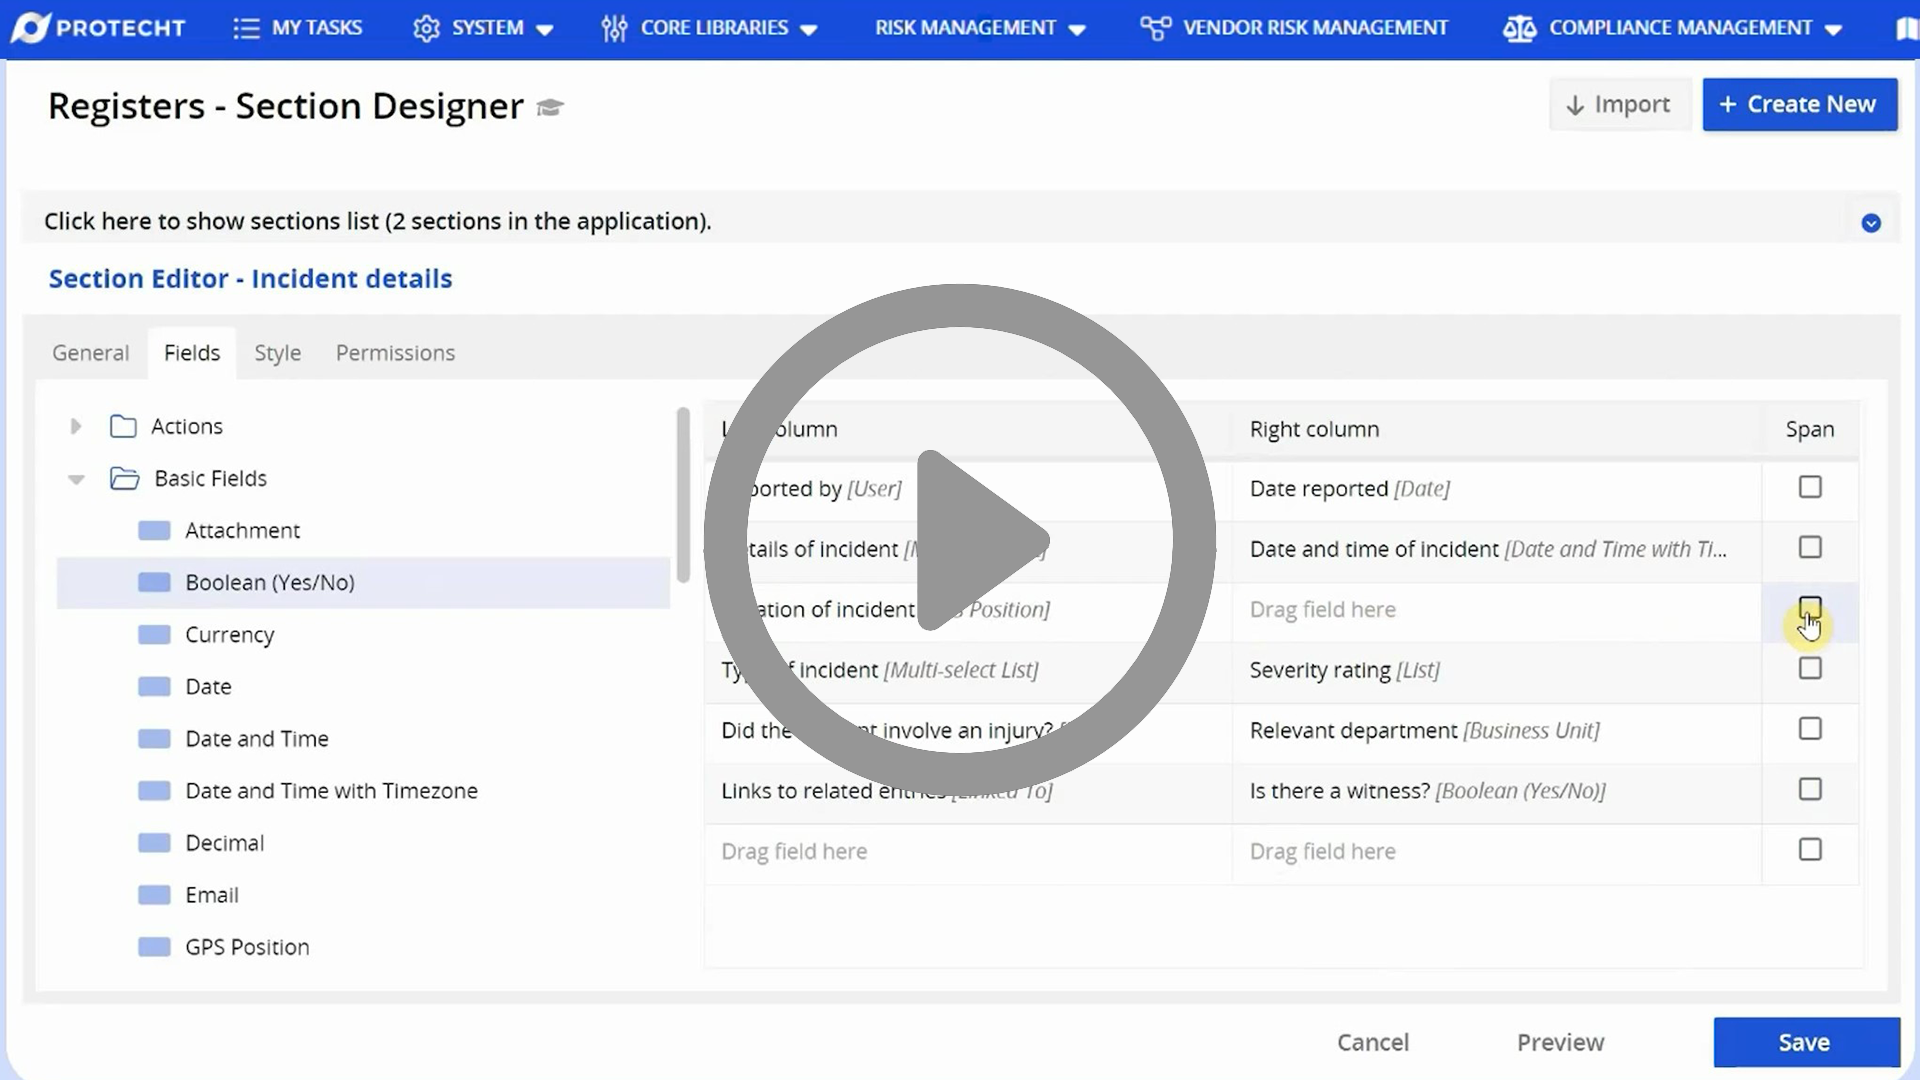Click the graduation cap next to the title
The image size is (1920, 1080).
[549, 107]
